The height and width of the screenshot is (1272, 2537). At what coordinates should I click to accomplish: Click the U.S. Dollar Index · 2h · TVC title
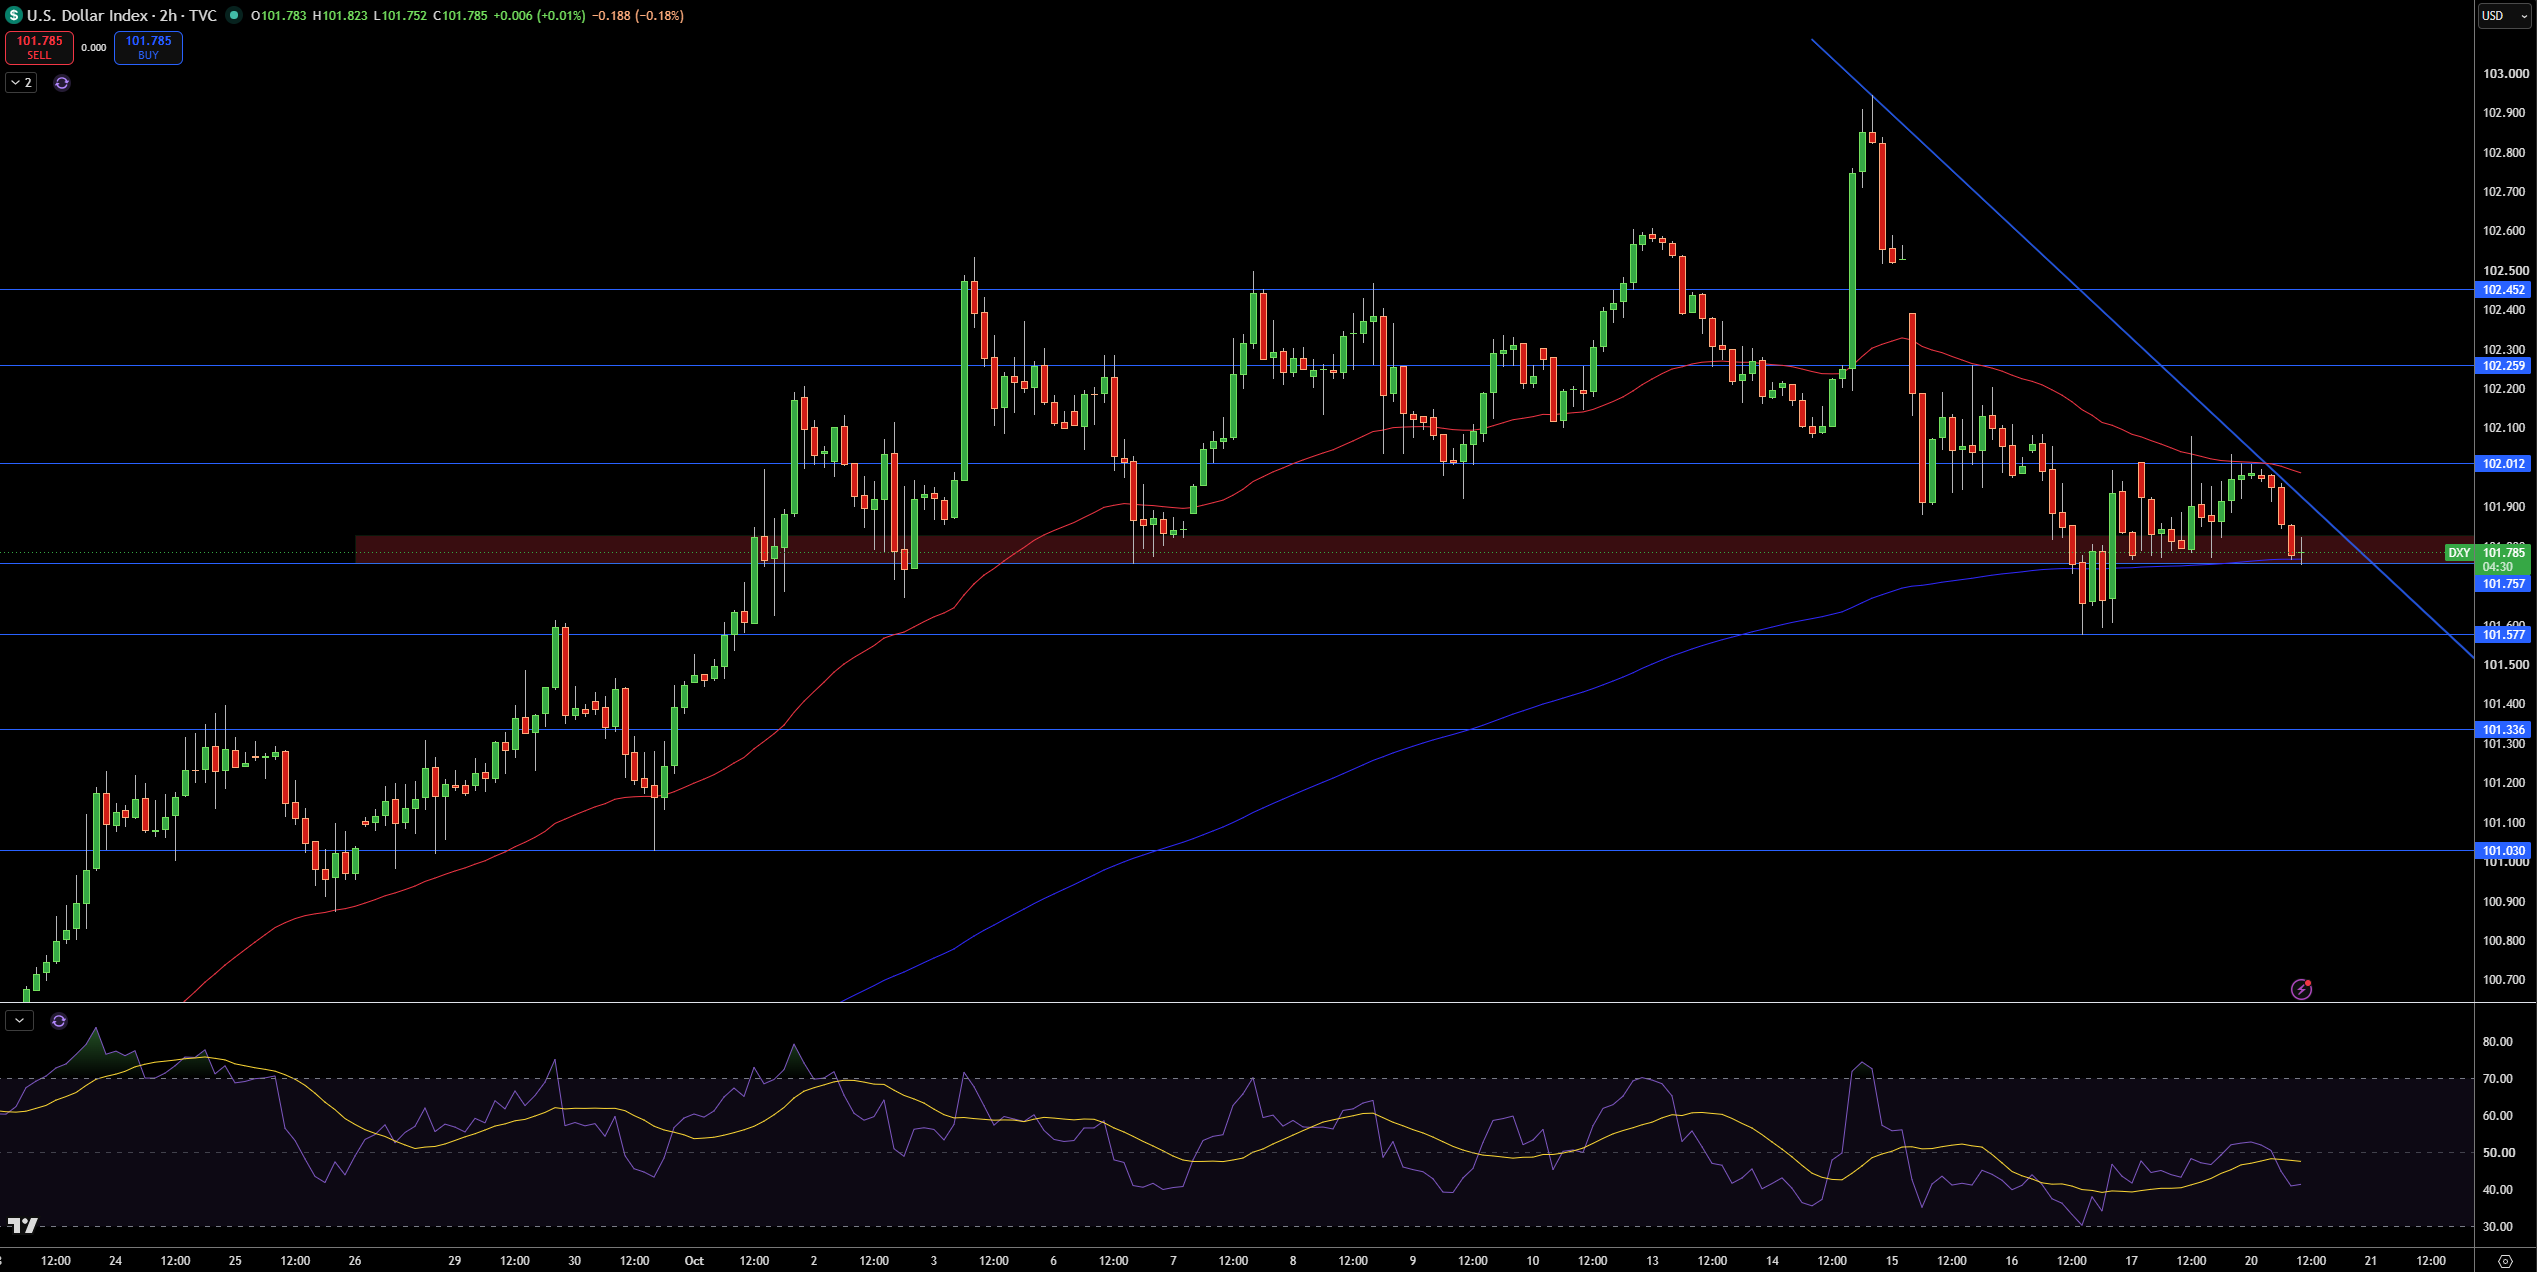[121, 15]
